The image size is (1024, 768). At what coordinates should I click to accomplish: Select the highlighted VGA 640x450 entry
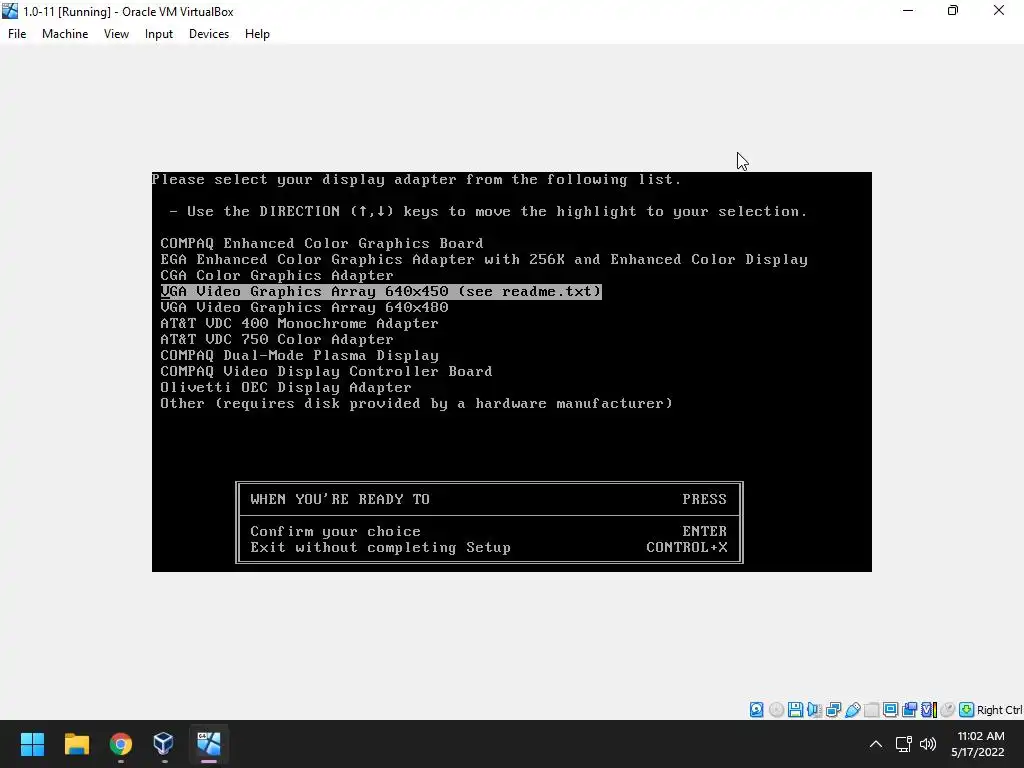(x=381, y=291)
